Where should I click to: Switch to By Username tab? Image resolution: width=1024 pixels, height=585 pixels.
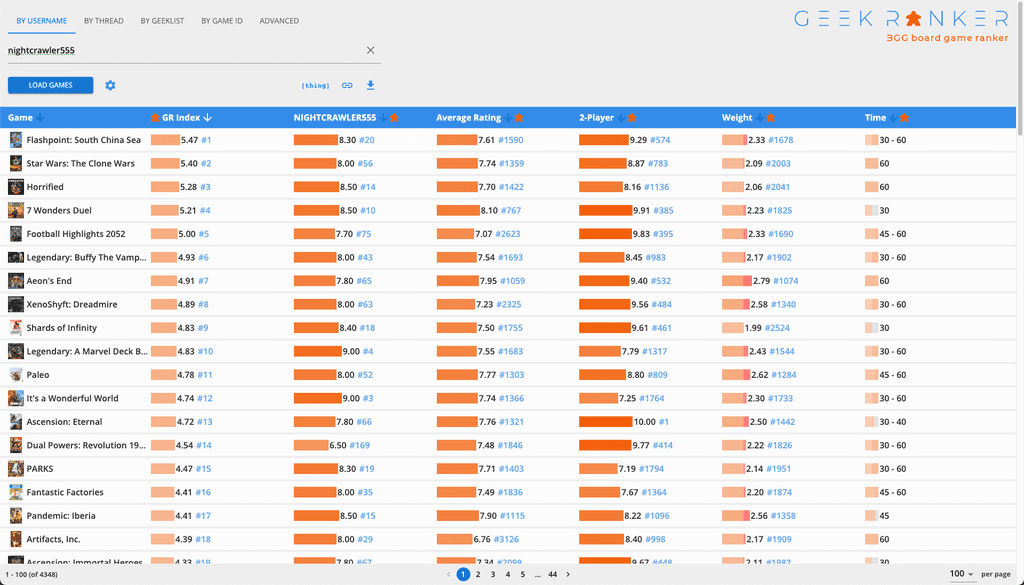pyautogui.click(x=42, y=21)
